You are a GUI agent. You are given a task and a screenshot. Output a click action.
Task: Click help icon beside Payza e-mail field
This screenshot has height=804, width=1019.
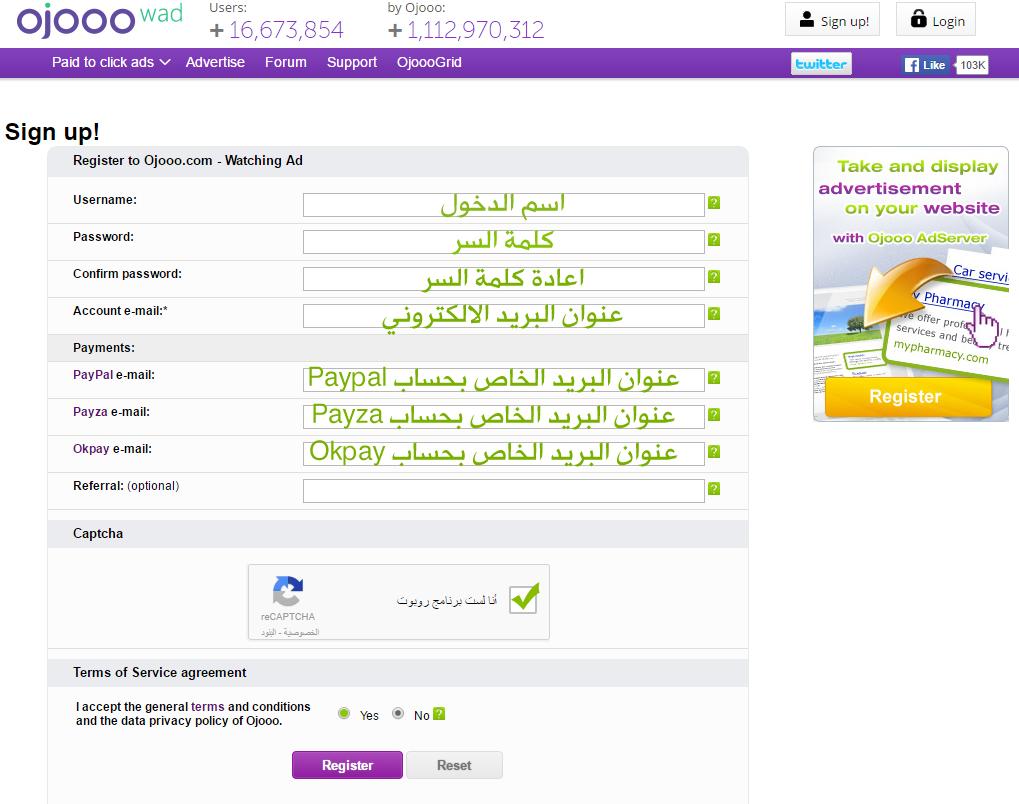click(x=714, y=415)
